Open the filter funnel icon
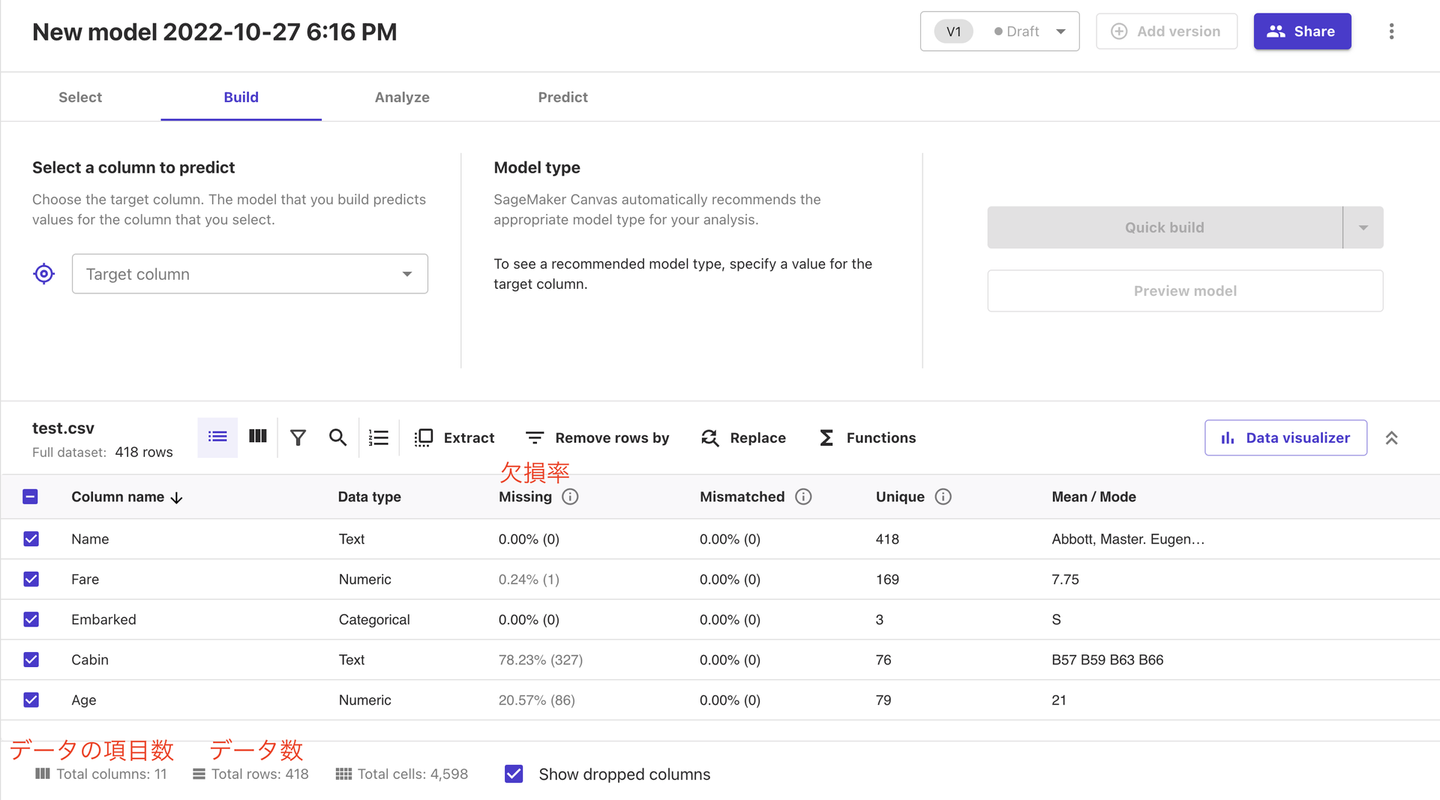Image resolution: width=1440 pixels, height=800 pixels. pyautogui.click(x=298, y=438)
